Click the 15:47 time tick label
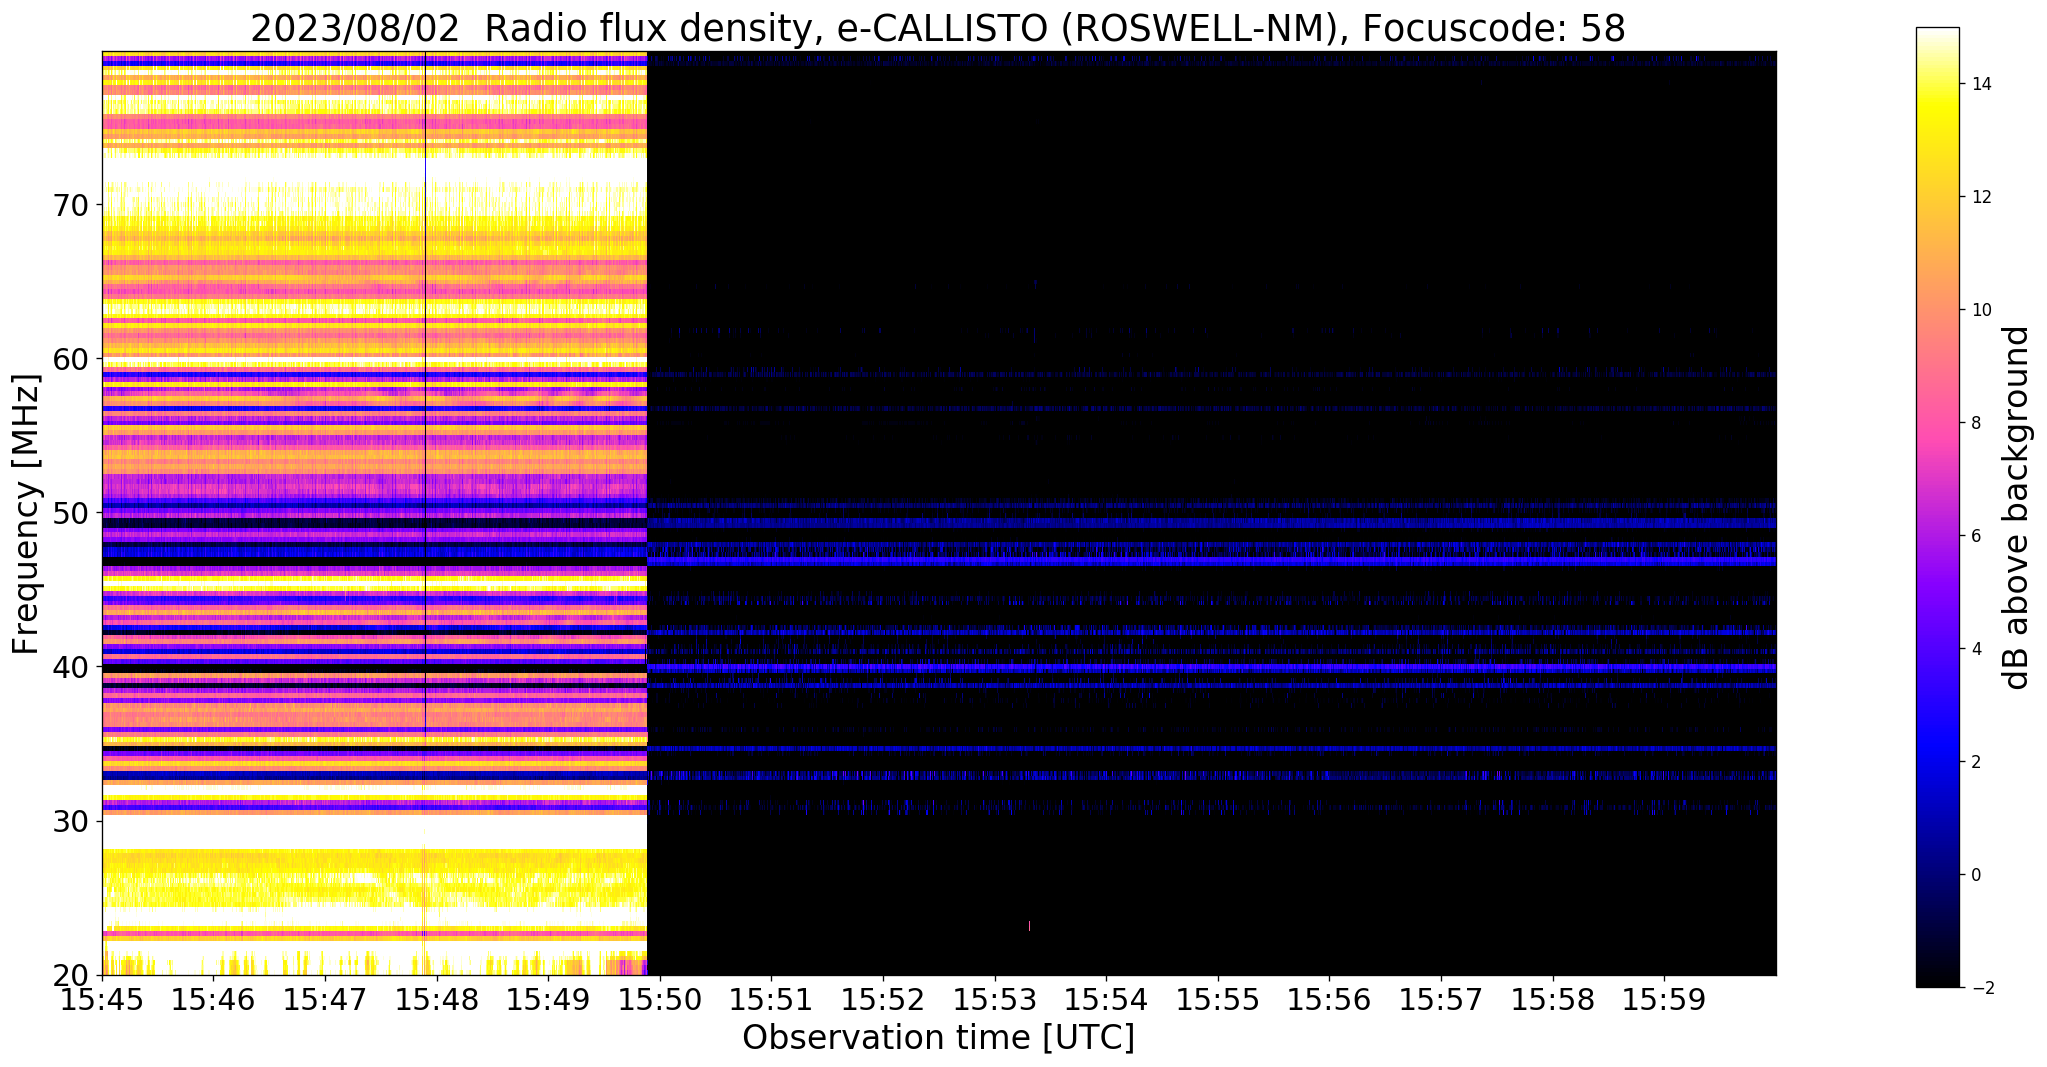Viewport: 2047px width, 1067px height. click(x=325, y=999)
